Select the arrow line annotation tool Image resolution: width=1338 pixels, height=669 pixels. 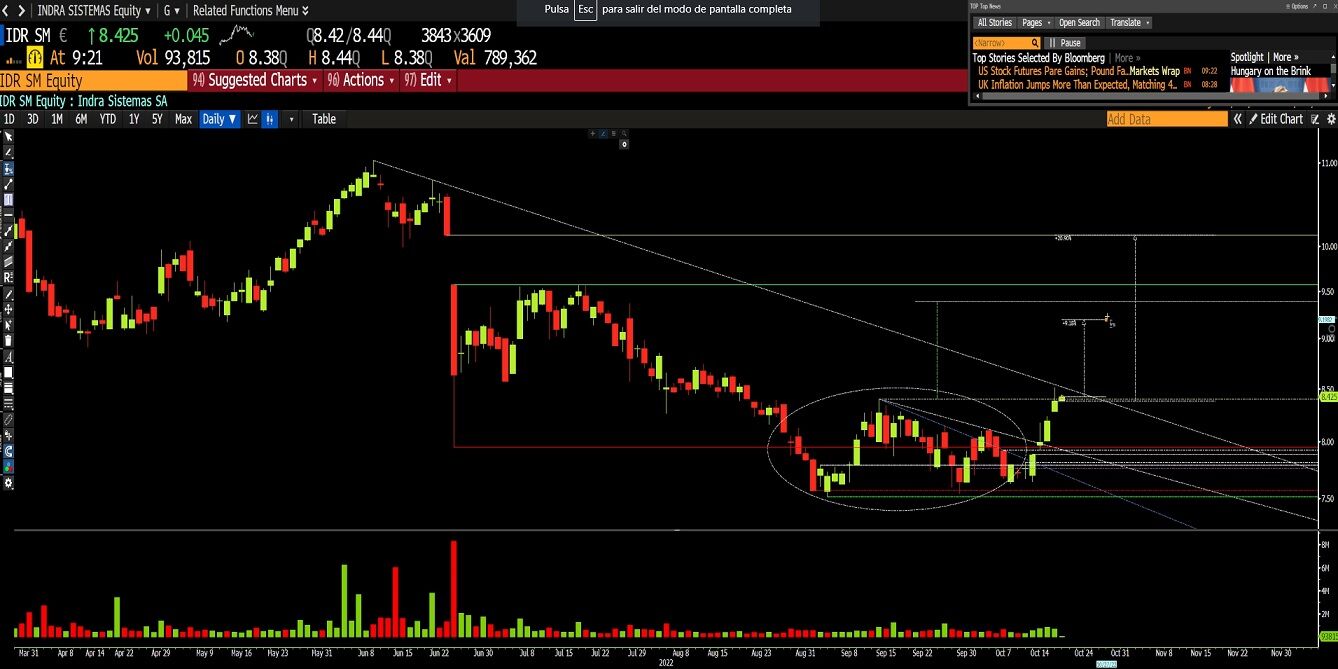click(x=8, y=230)
